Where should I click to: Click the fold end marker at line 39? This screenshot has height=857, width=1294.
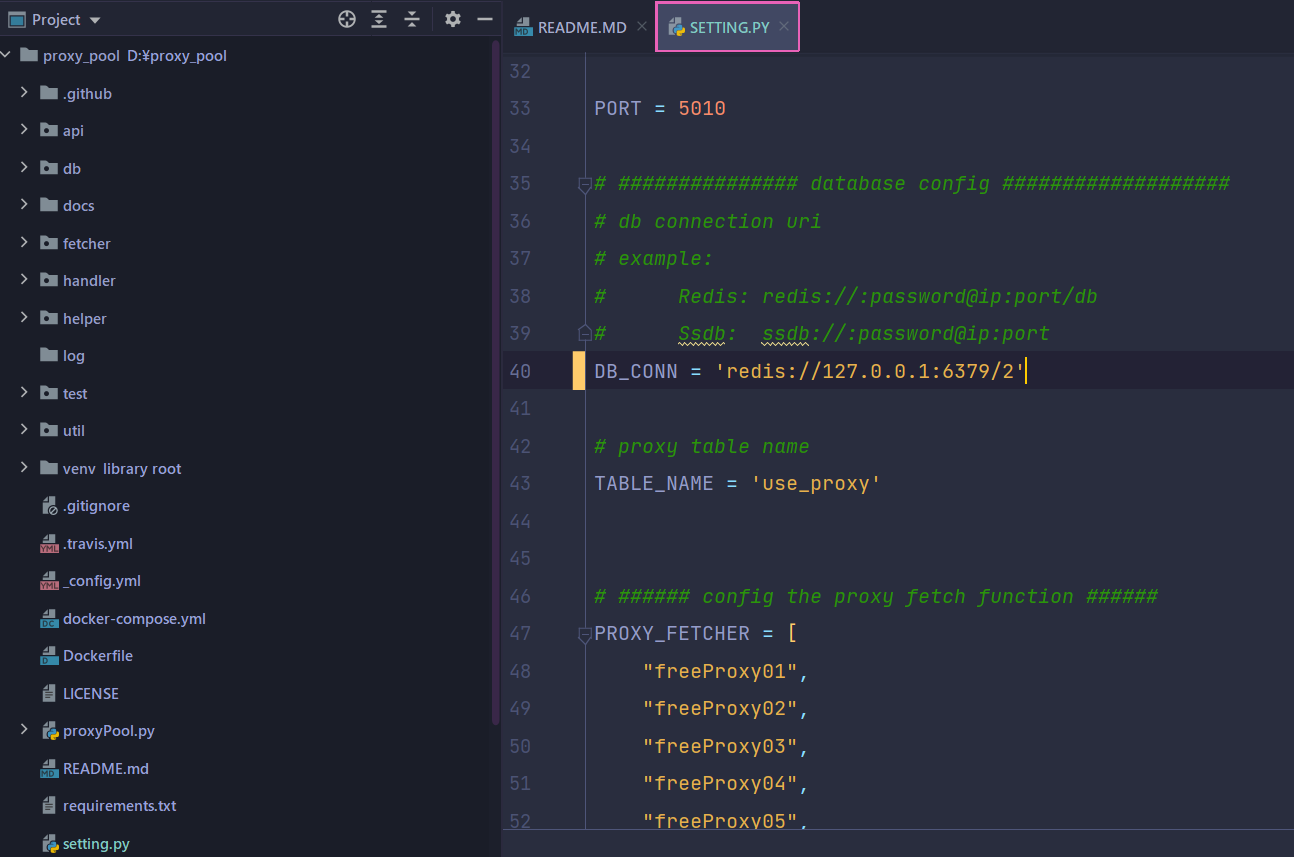tap(585, 333)
